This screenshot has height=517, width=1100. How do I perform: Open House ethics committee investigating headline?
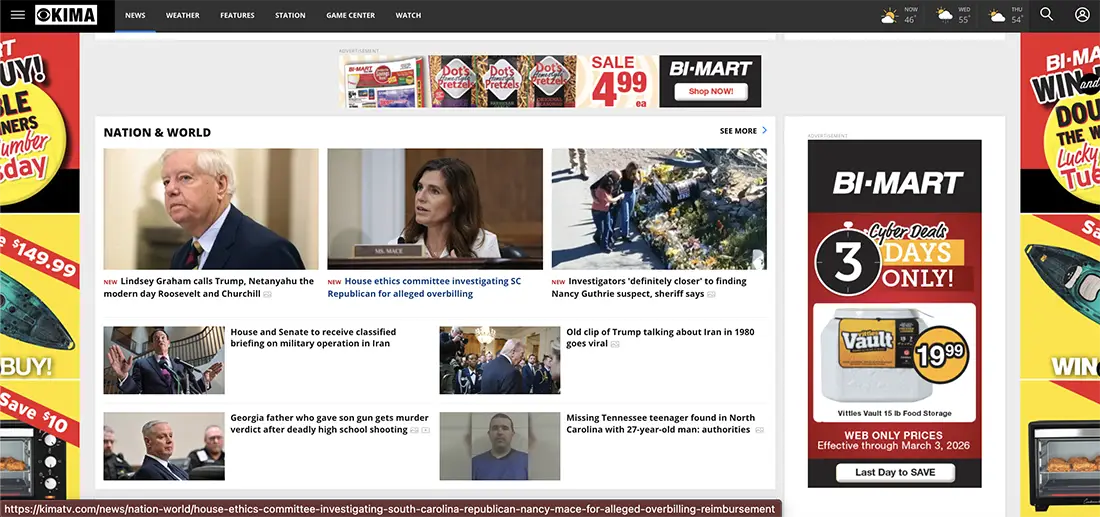424,288
